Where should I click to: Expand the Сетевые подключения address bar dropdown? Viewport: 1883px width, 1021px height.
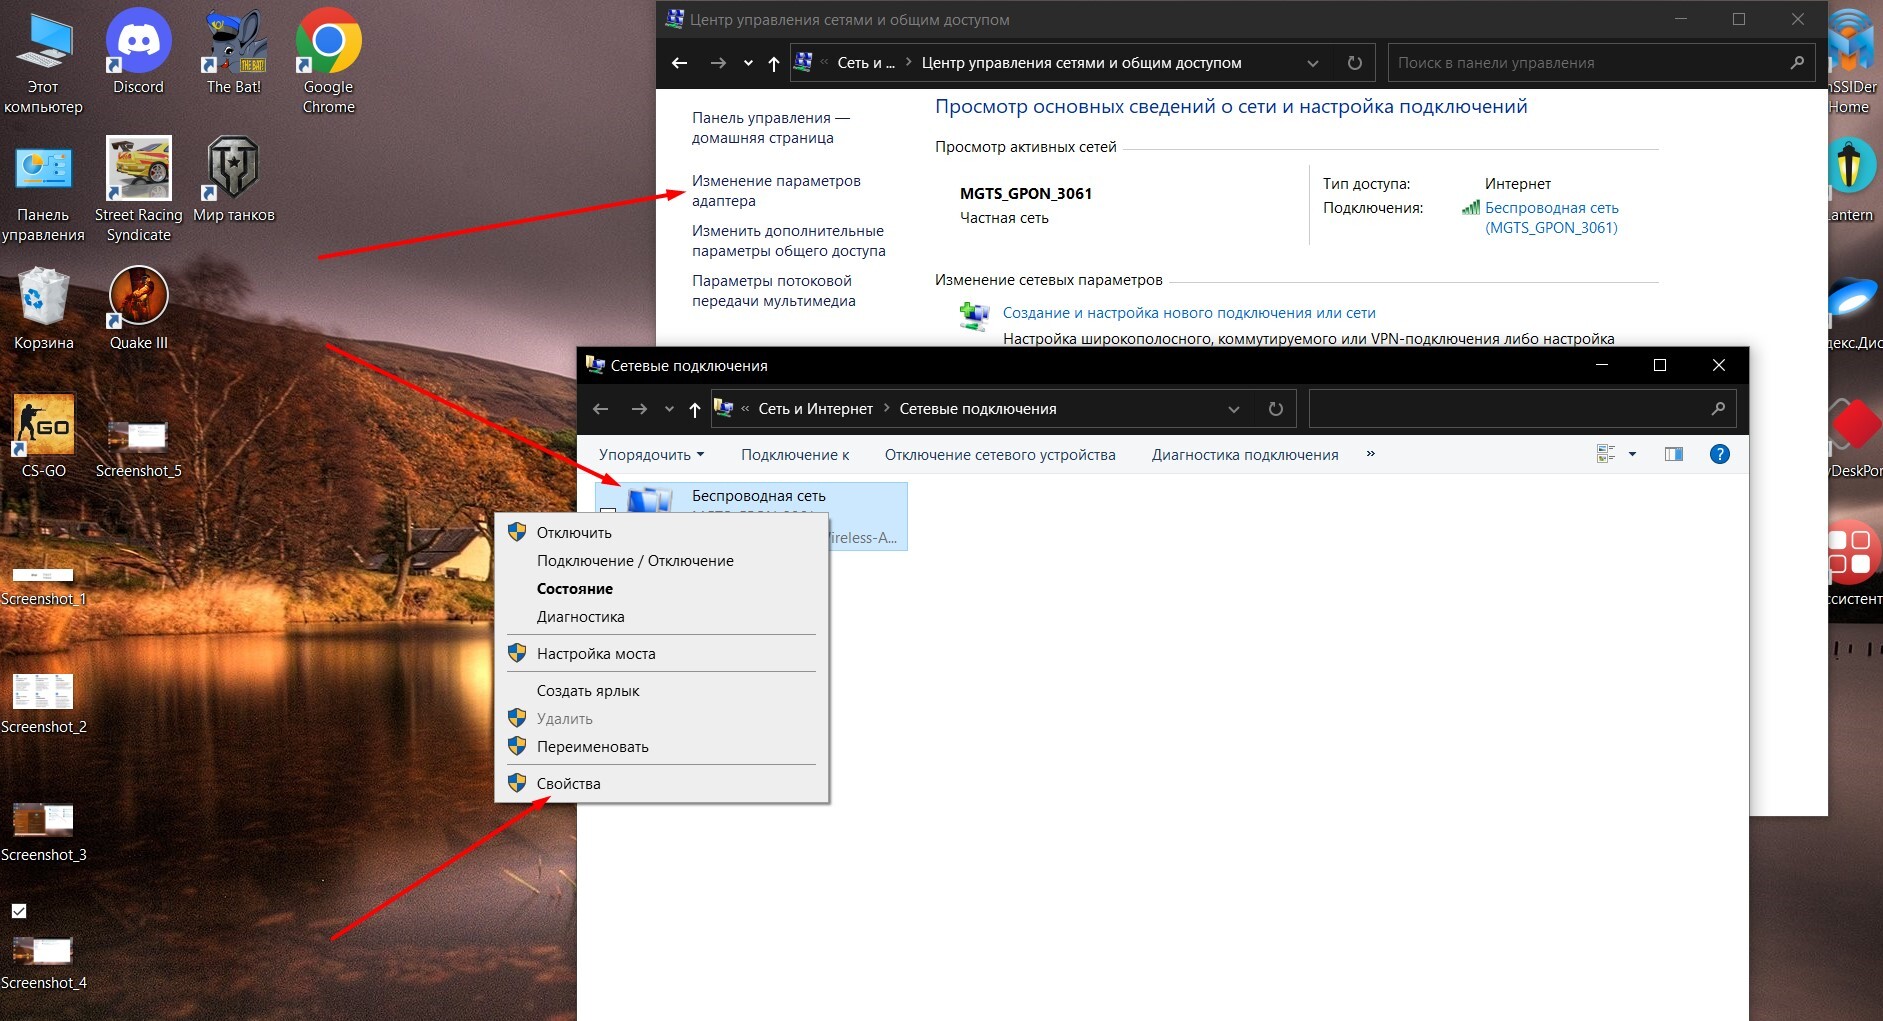1233,409
